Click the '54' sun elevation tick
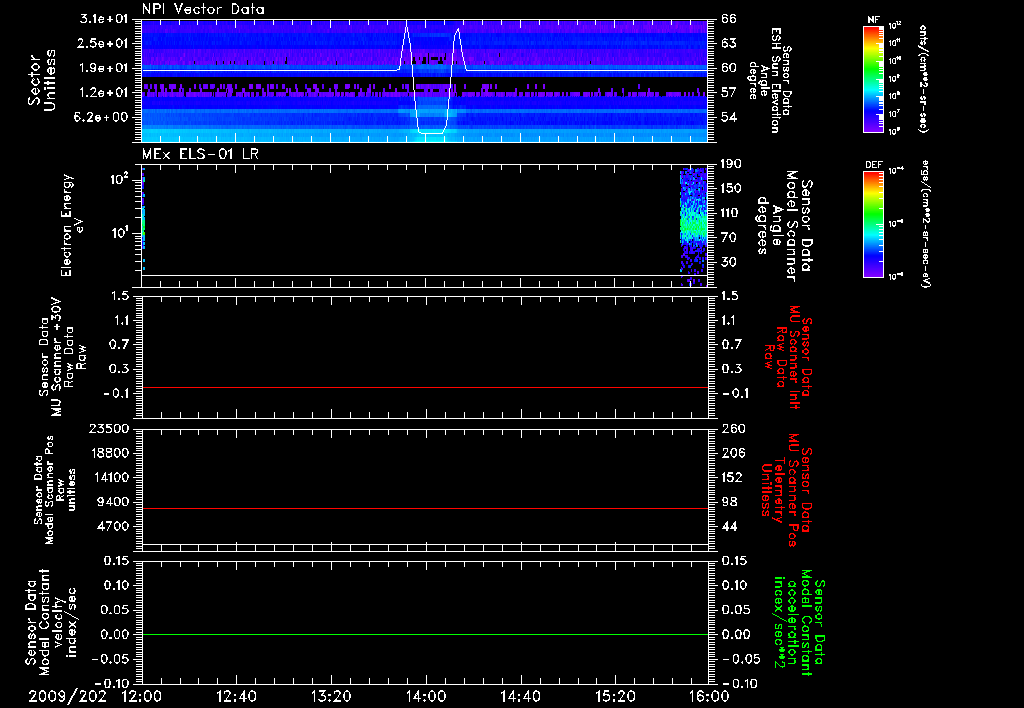The width and height of the screenshot is (1024, 708). [x=729, y=118]
